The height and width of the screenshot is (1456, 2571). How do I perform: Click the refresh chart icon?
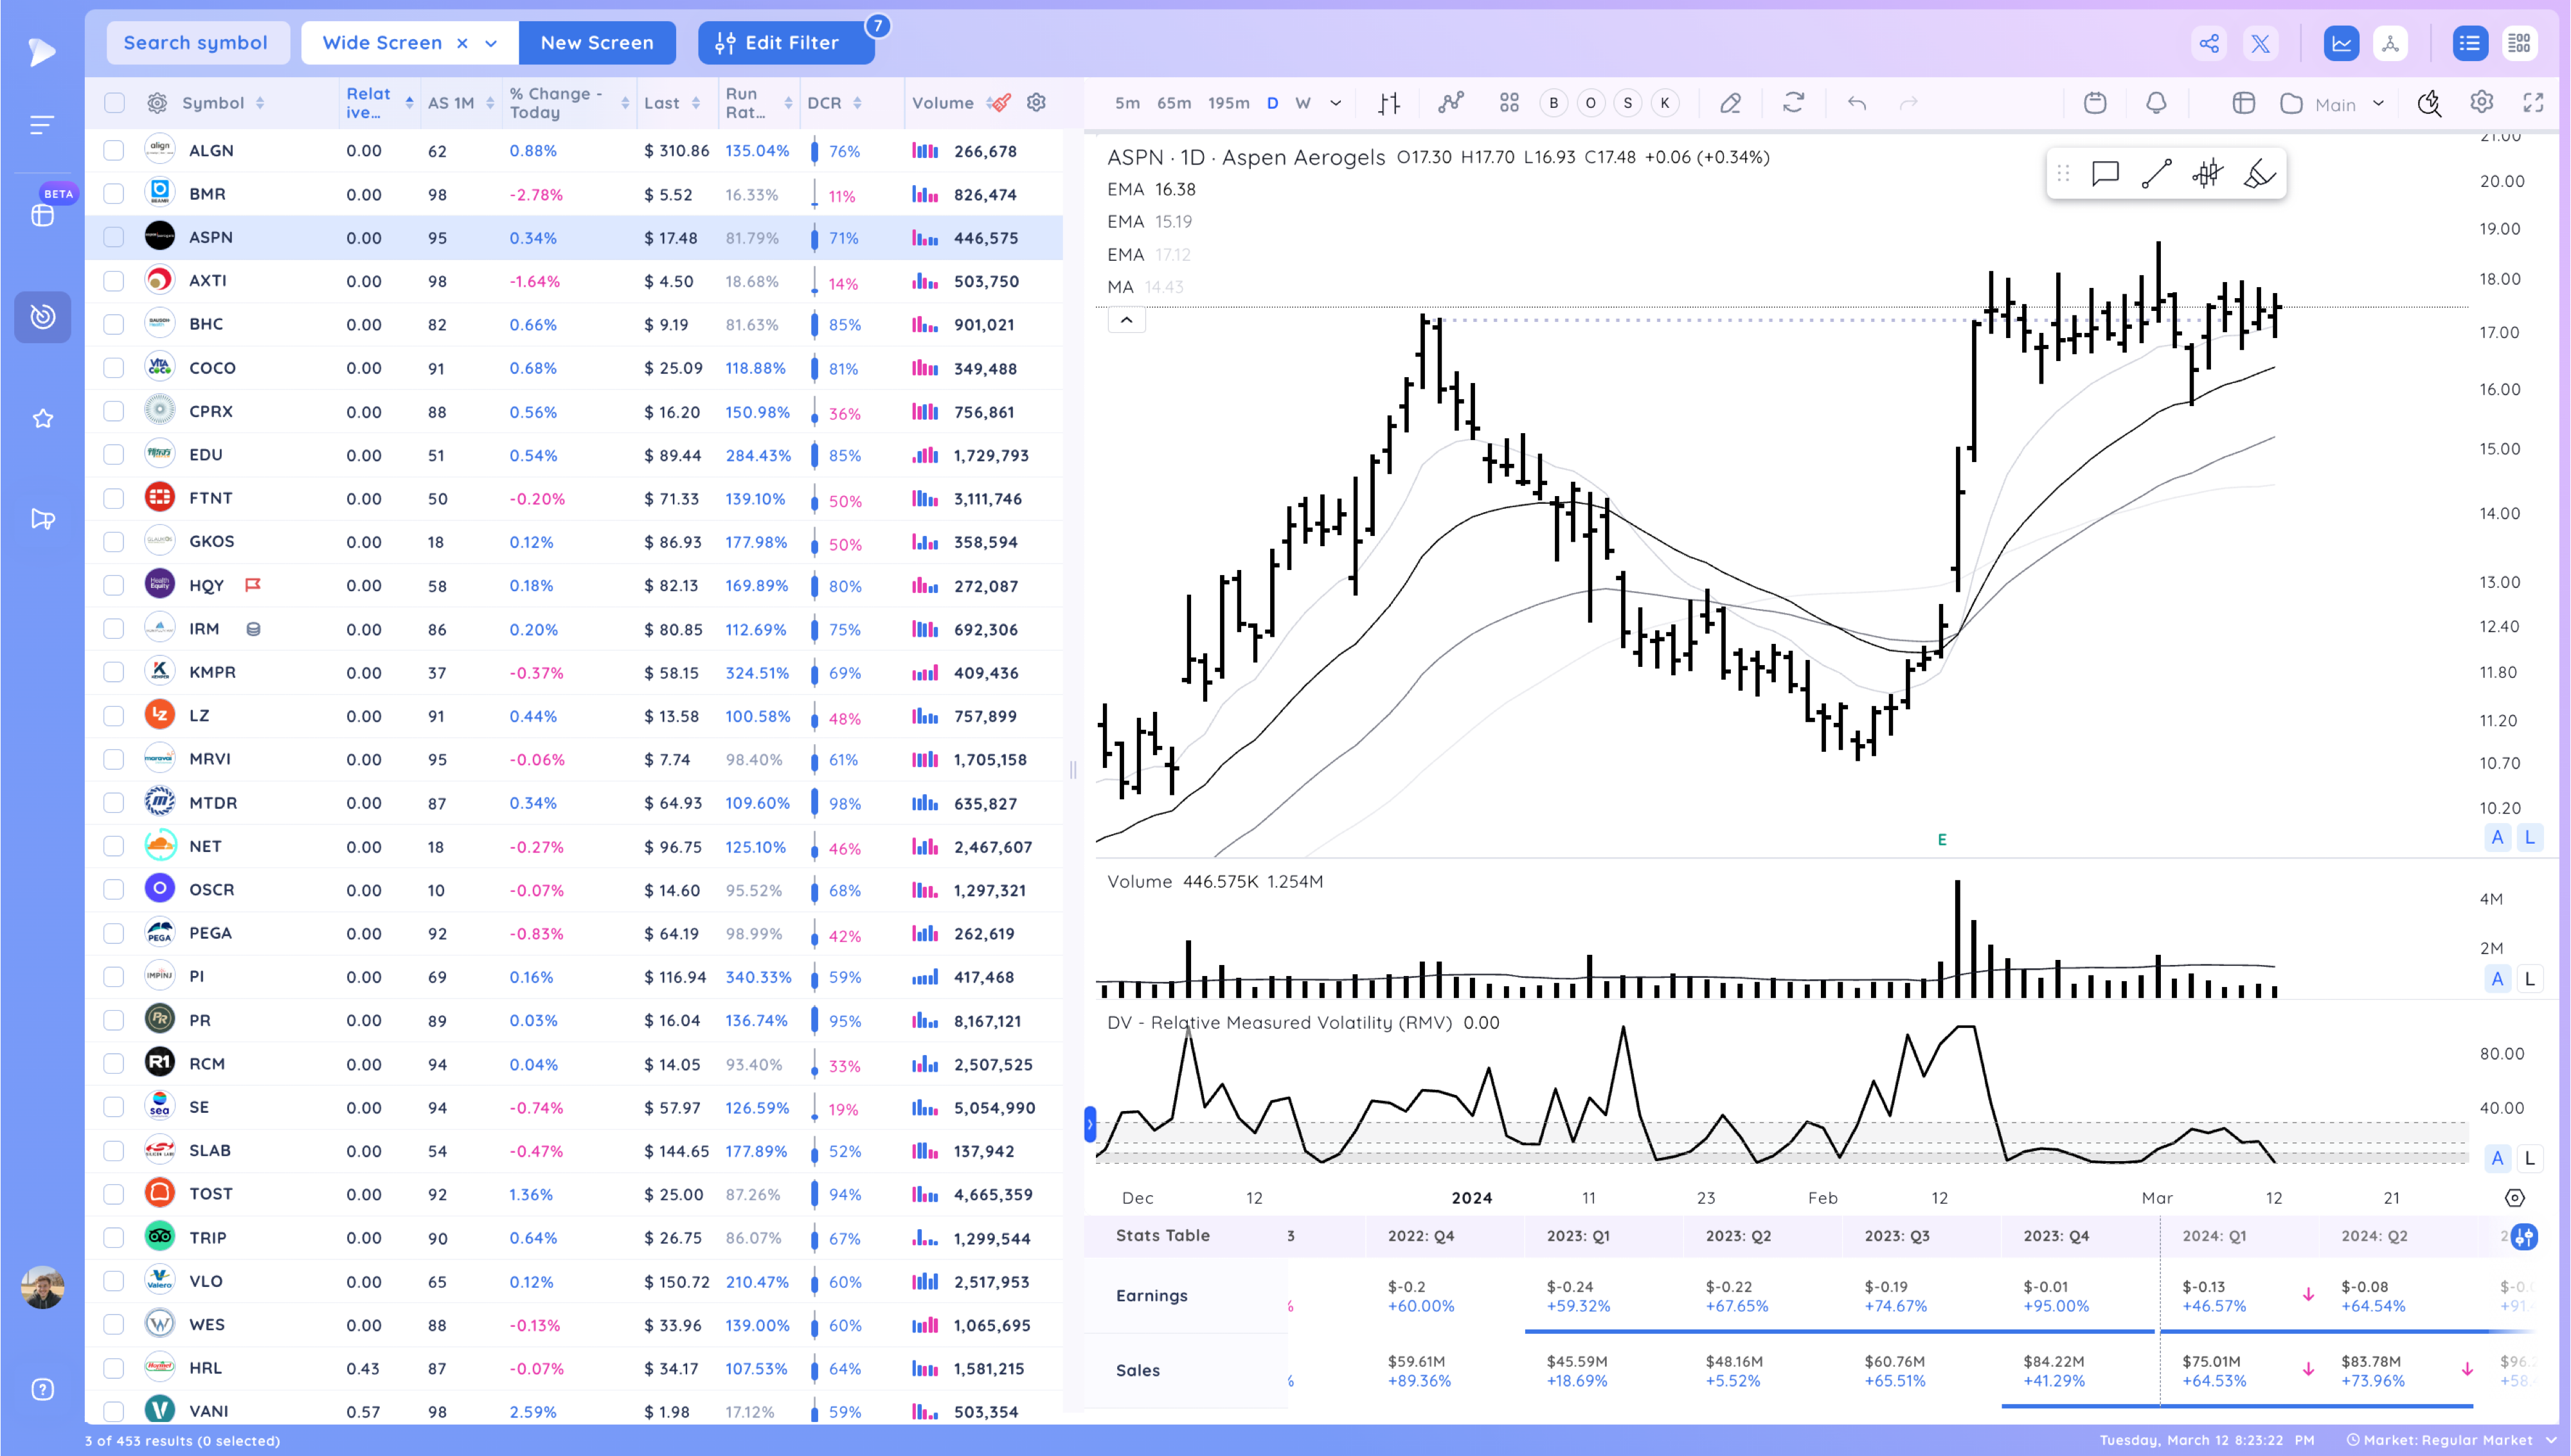pyautogui.click(x=1793, y=103)
